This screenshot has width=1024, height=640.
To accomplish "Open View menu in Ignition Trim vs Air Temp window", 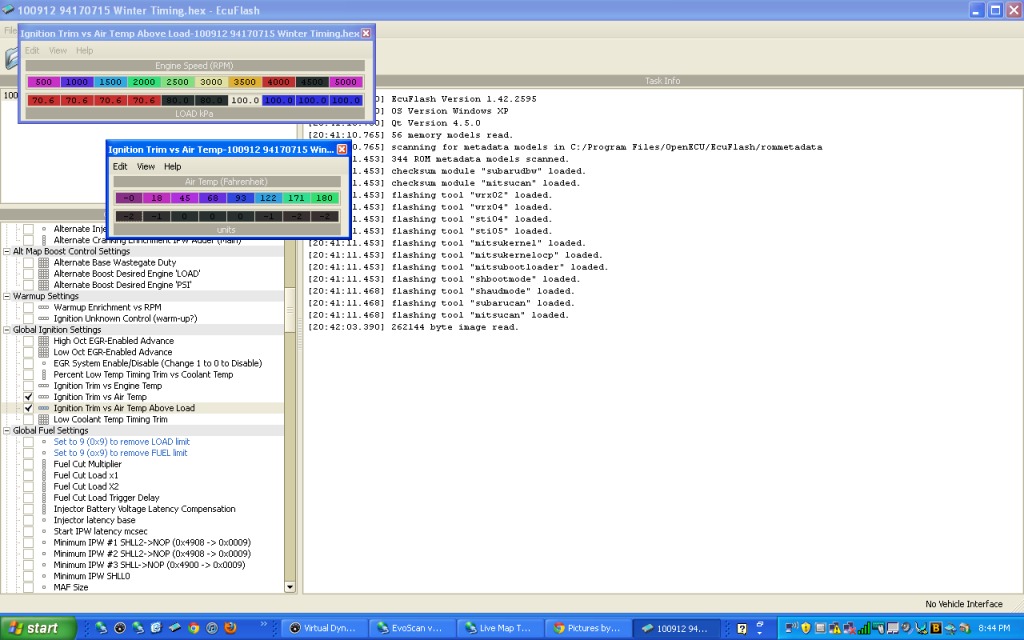I will pyautogui.click(x=146, y=167).
